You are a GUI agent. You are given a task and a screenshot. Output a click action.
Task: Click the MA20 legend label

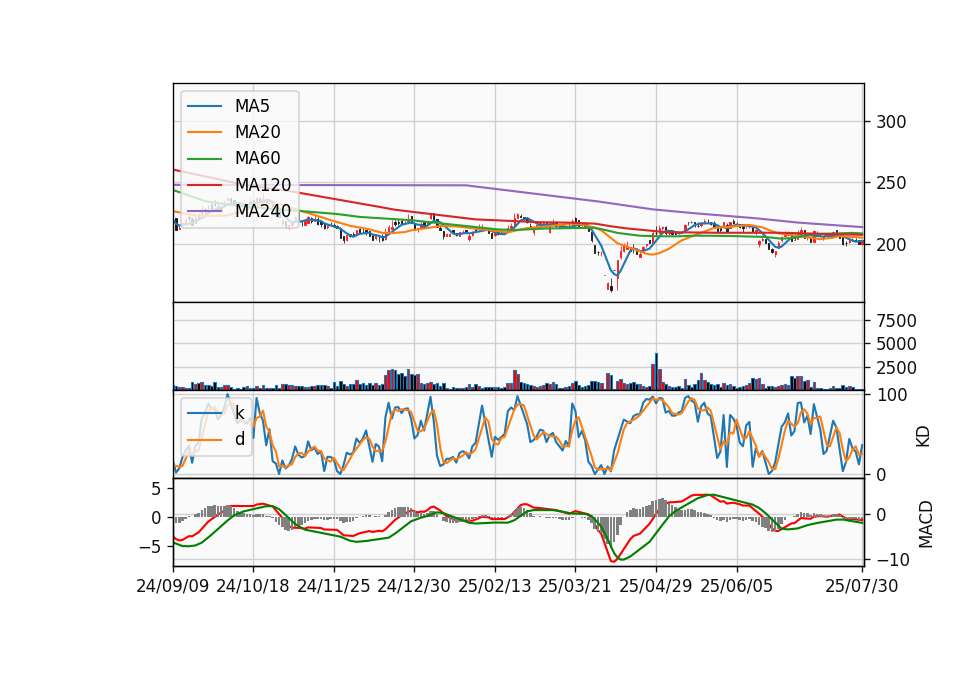257,132
